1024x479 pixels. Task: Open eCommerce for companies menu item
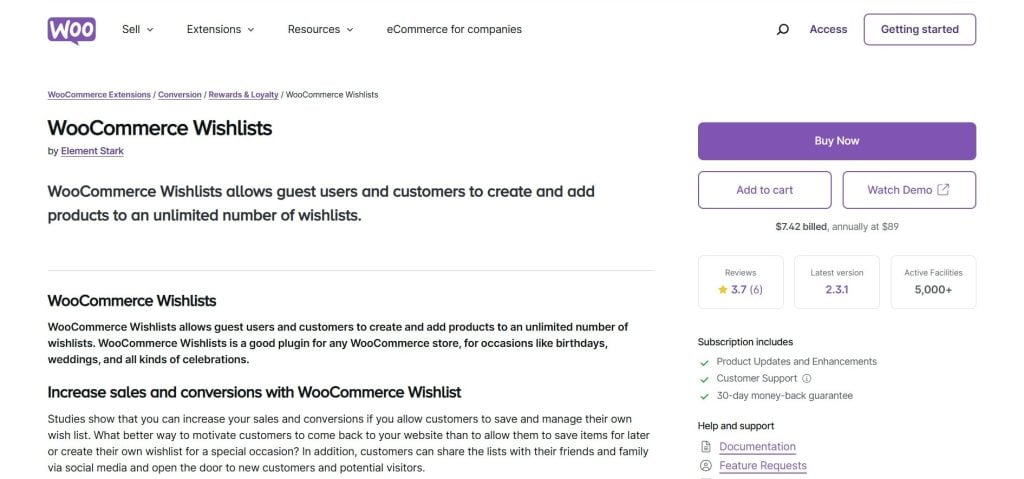tap(454, 30)
